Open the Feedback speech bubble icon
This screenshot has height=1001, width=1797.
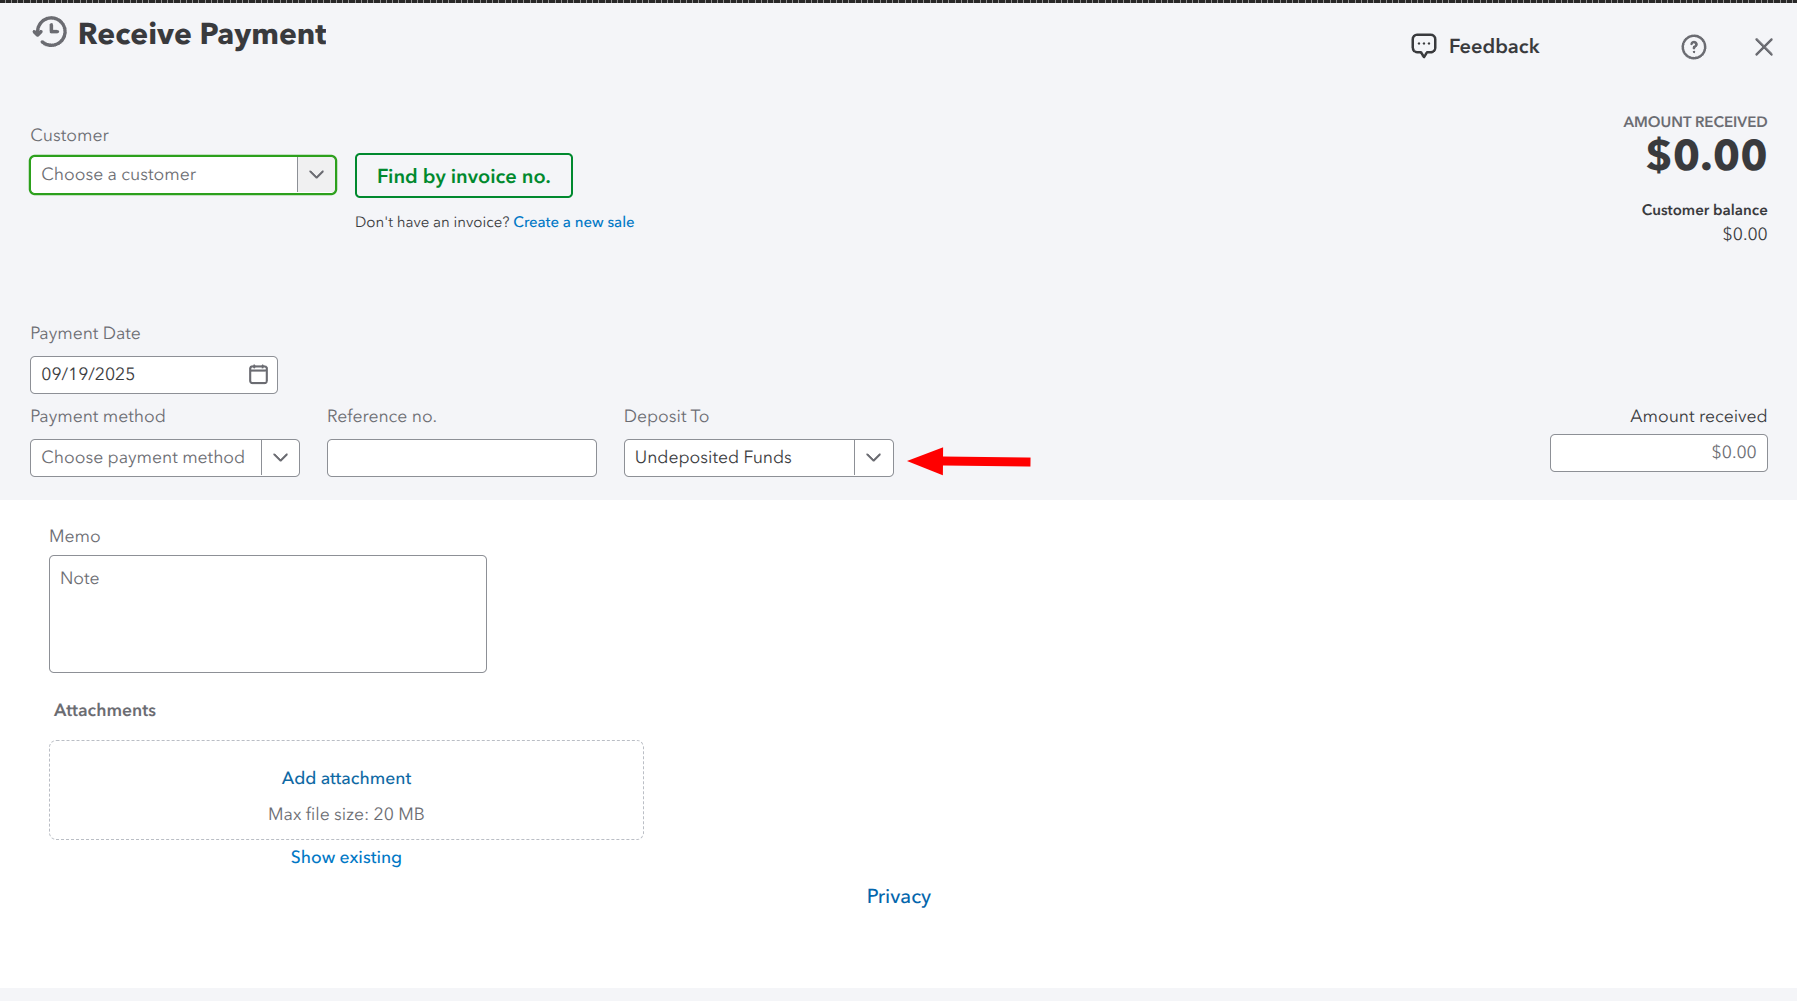click(x=1423, y=46)
